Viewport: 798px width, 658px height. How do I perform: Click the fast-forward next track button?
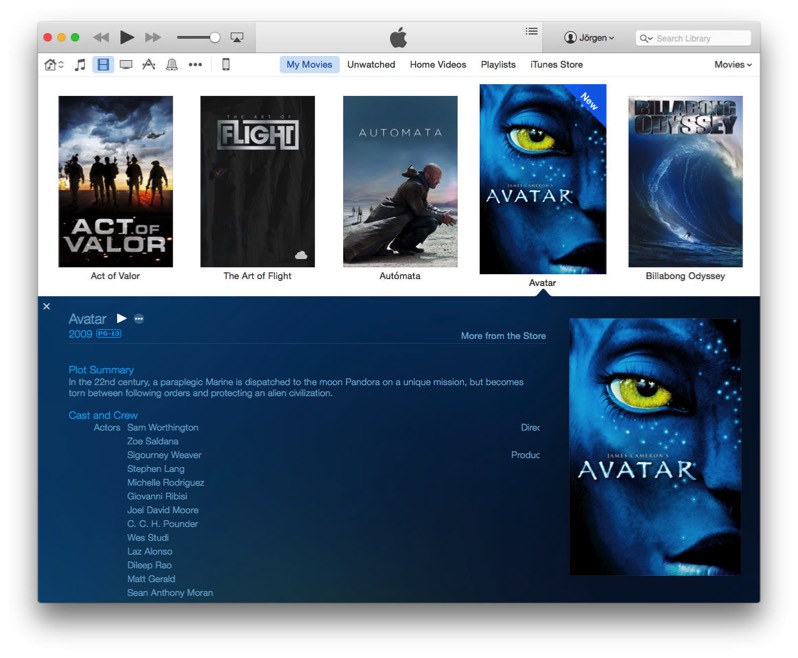(x=153, y=37)
